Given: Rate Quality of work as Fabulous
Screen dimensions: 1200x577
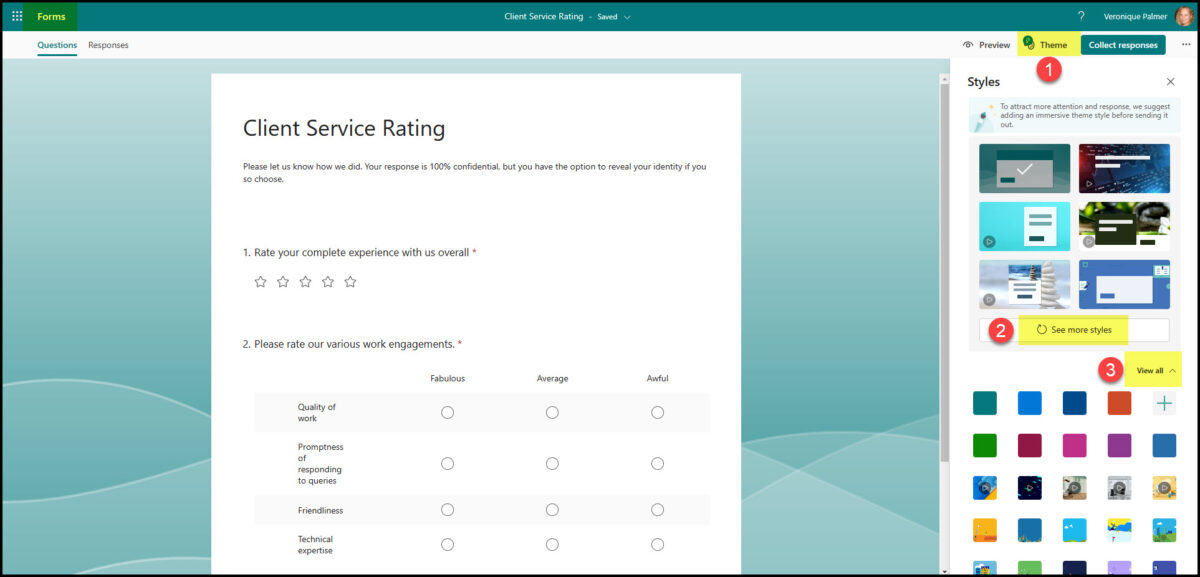Looking at the screenshot, I should pos(447,412).
